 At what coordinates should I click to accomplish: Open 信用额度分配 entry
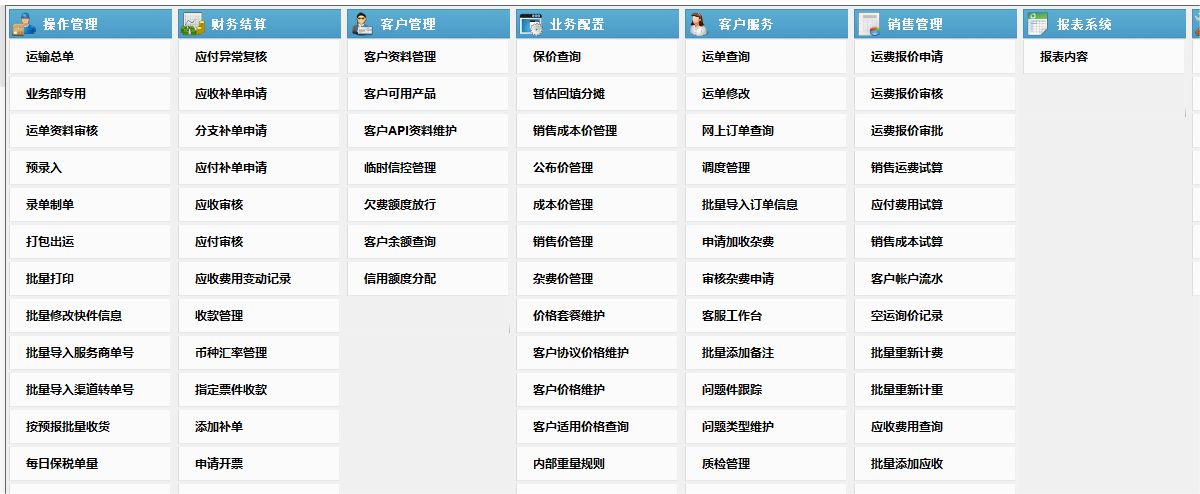tap(400, 279)
